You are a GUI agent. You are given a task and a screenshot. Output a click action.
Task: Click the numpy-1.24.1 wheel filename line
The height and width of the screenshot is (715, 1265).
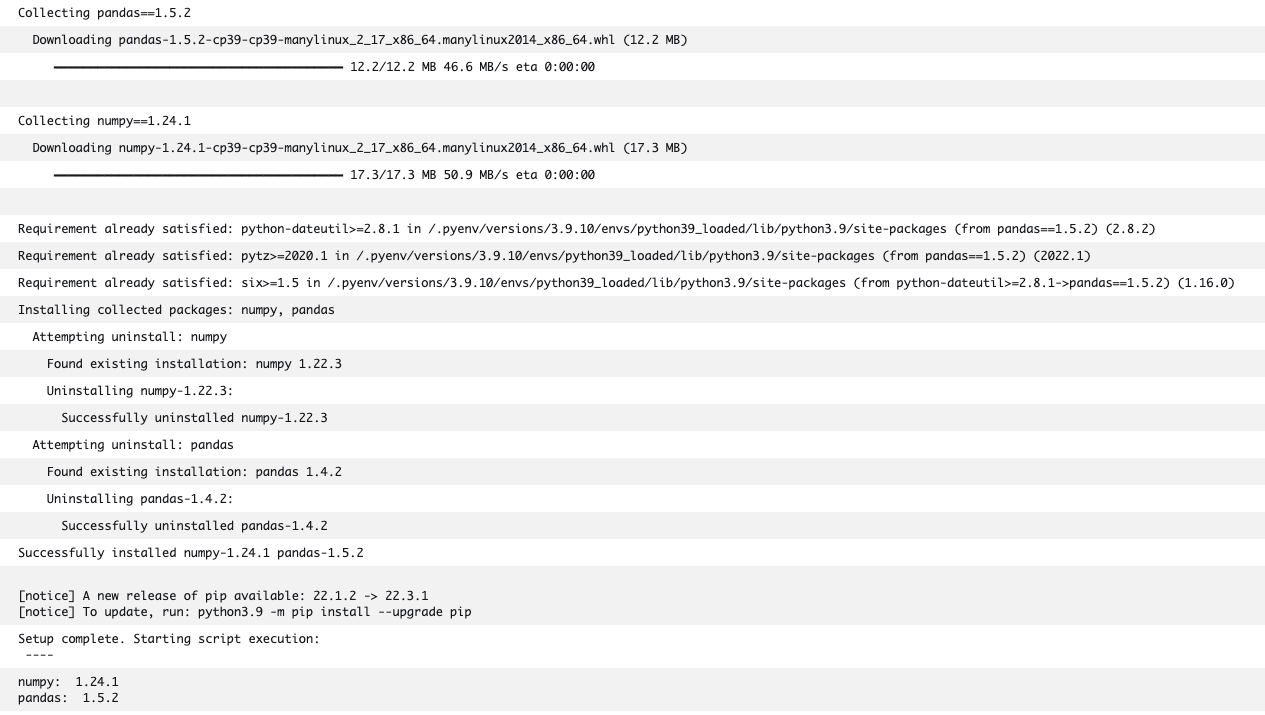[360, 148]
